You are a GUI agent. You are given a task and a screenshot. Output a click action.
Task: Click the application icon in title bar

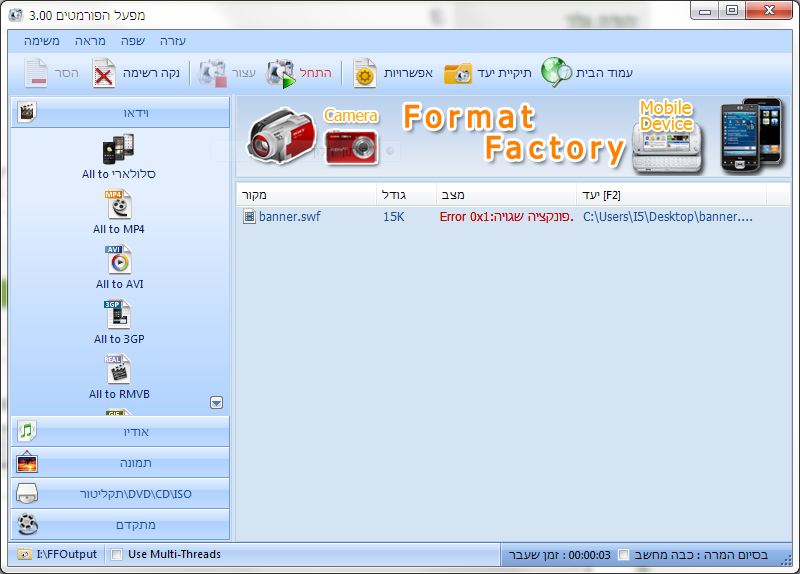click(16, 15)
